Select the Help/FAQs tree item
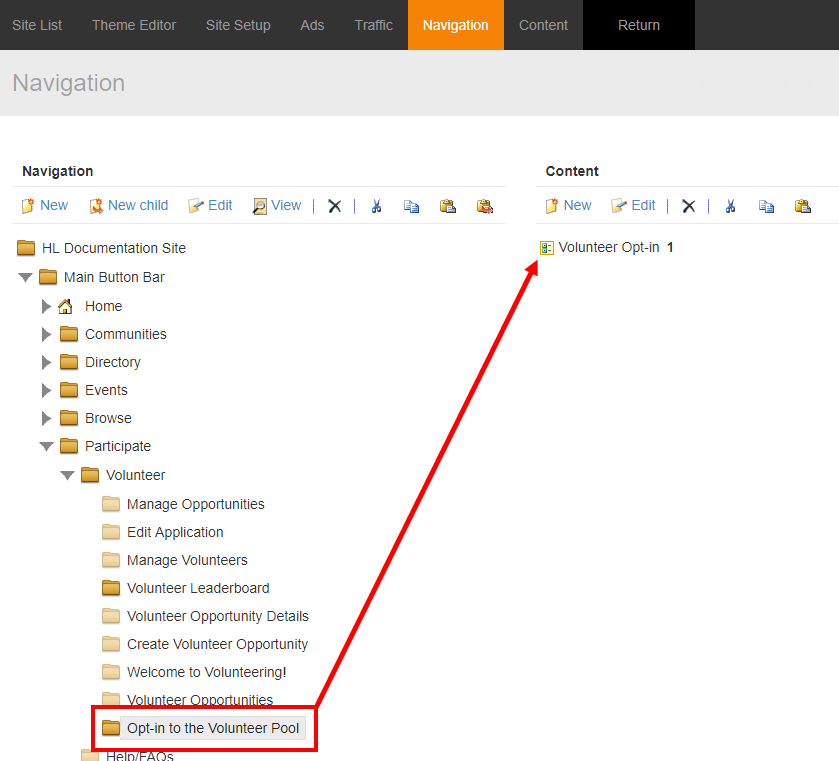 click(140, 756)
